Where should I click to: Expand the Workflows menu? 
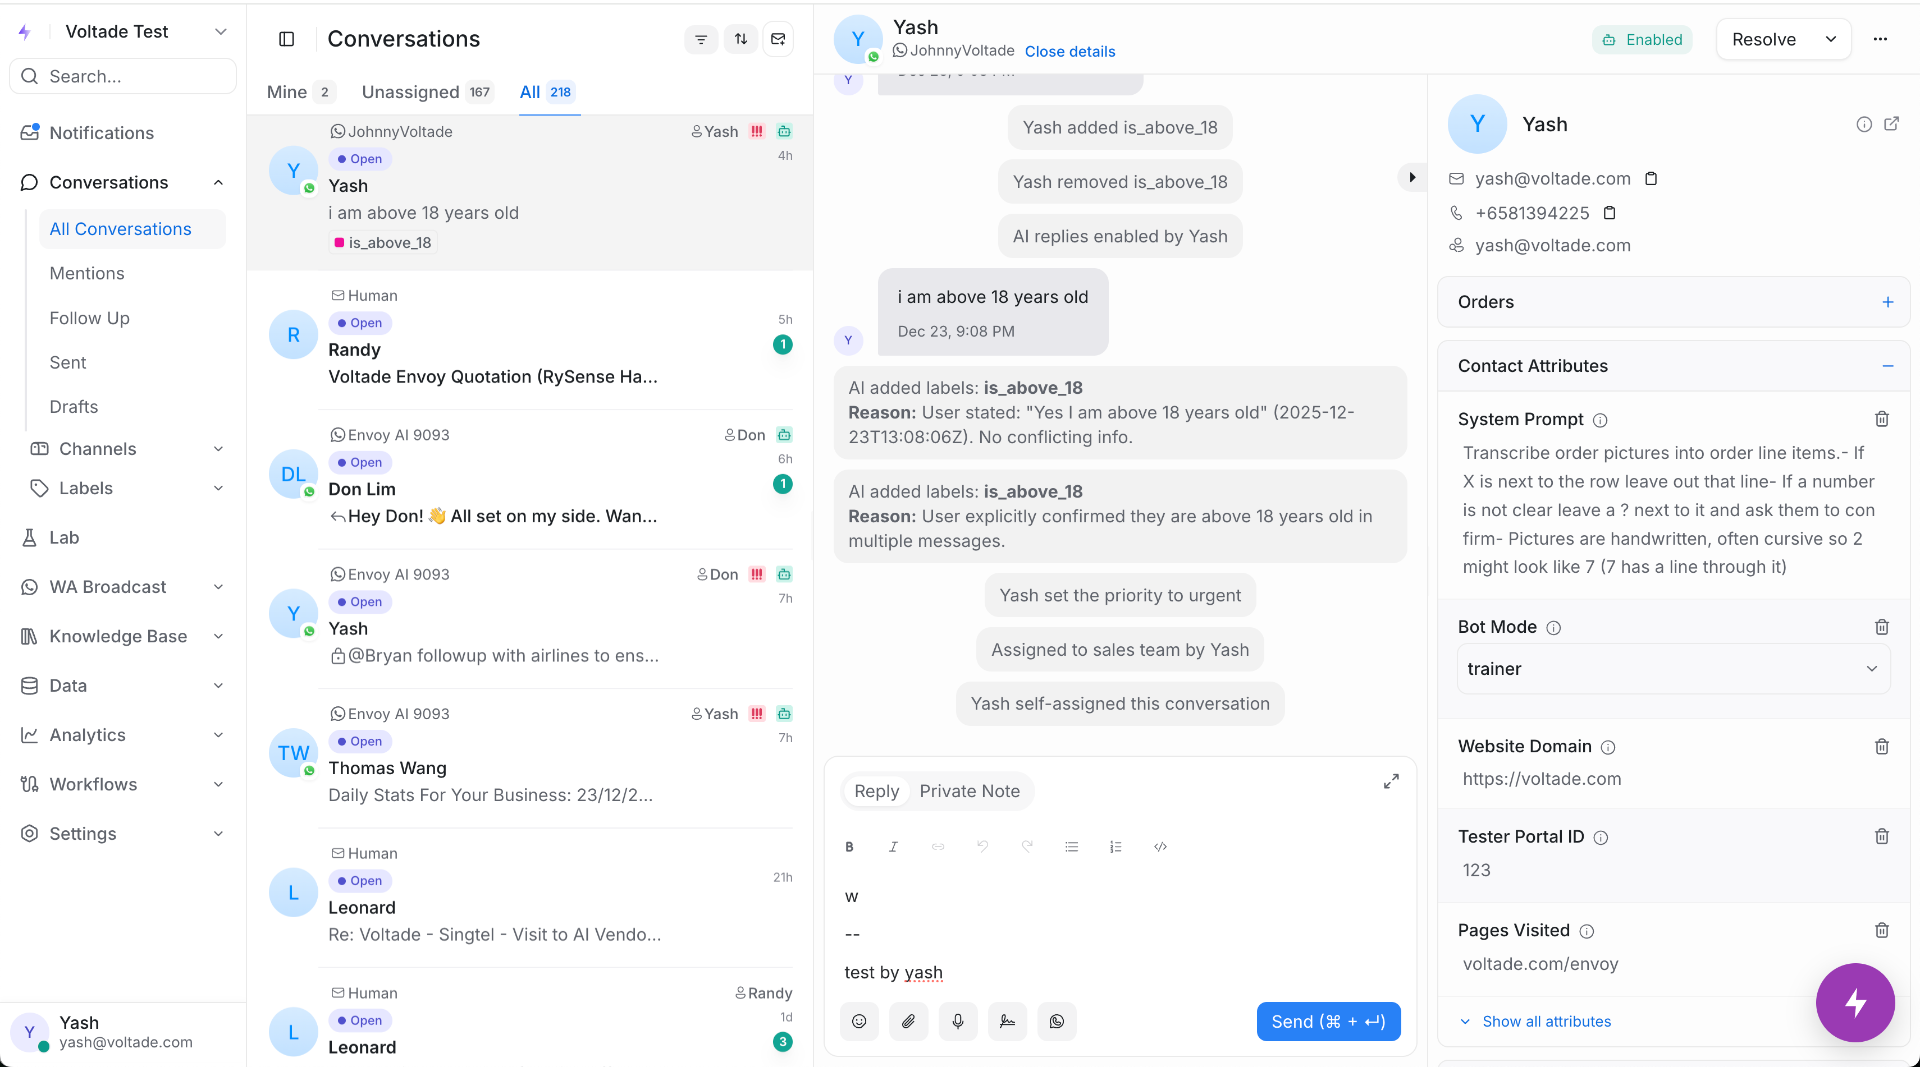coord(218,784)
